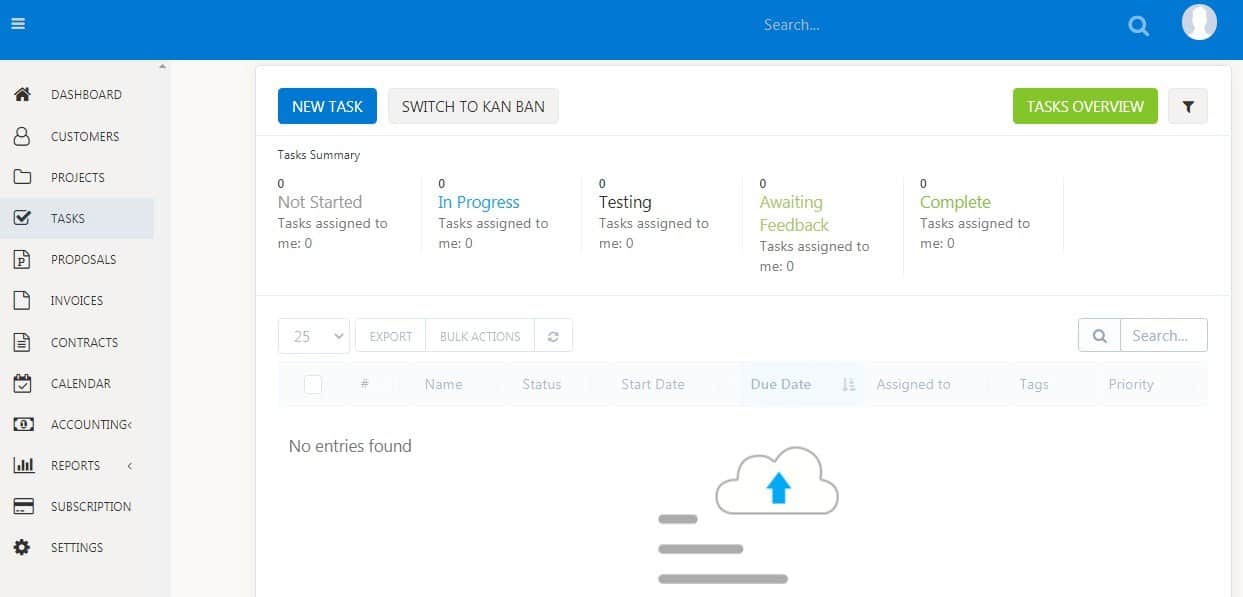Screen dimensions: 1243x597
Task: Open Customers in the sidebar
Action: click(85, 136)
